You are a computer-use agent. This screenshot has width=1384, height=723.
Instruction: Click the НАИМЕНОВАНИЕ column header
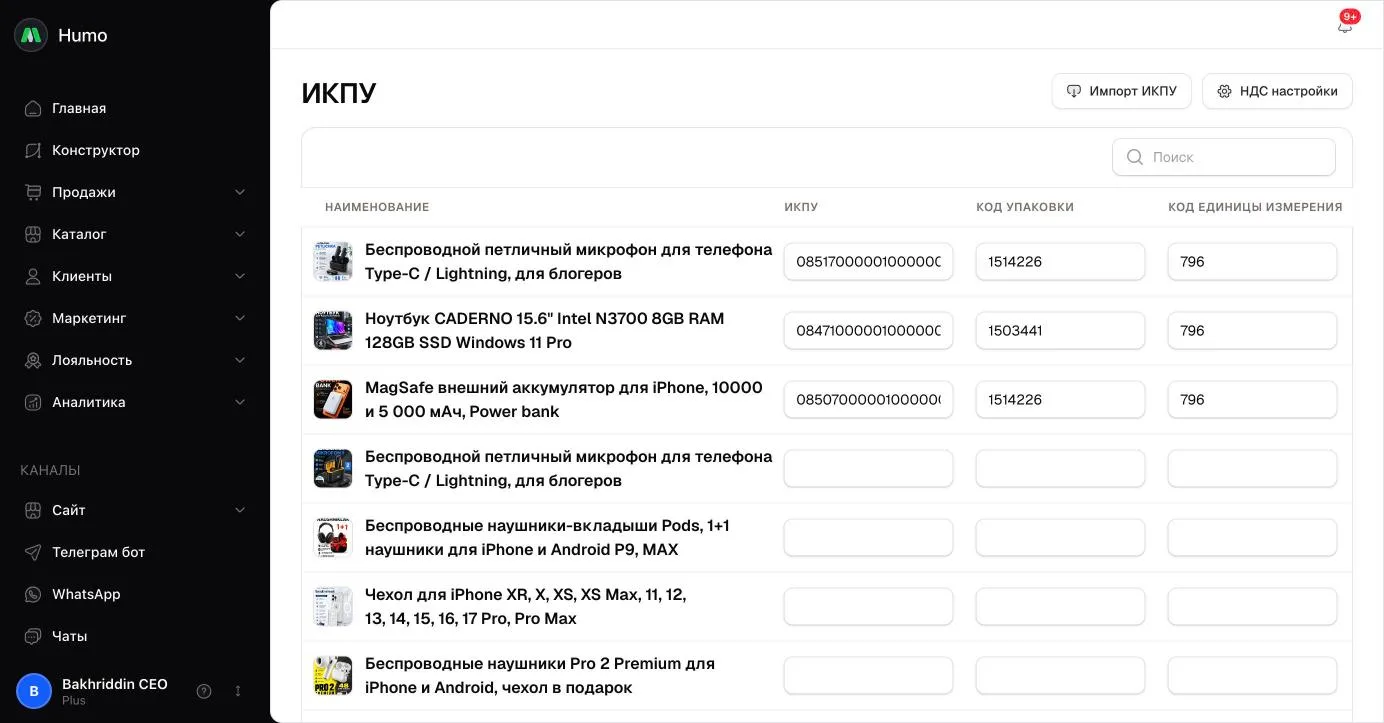click(377, 207)
